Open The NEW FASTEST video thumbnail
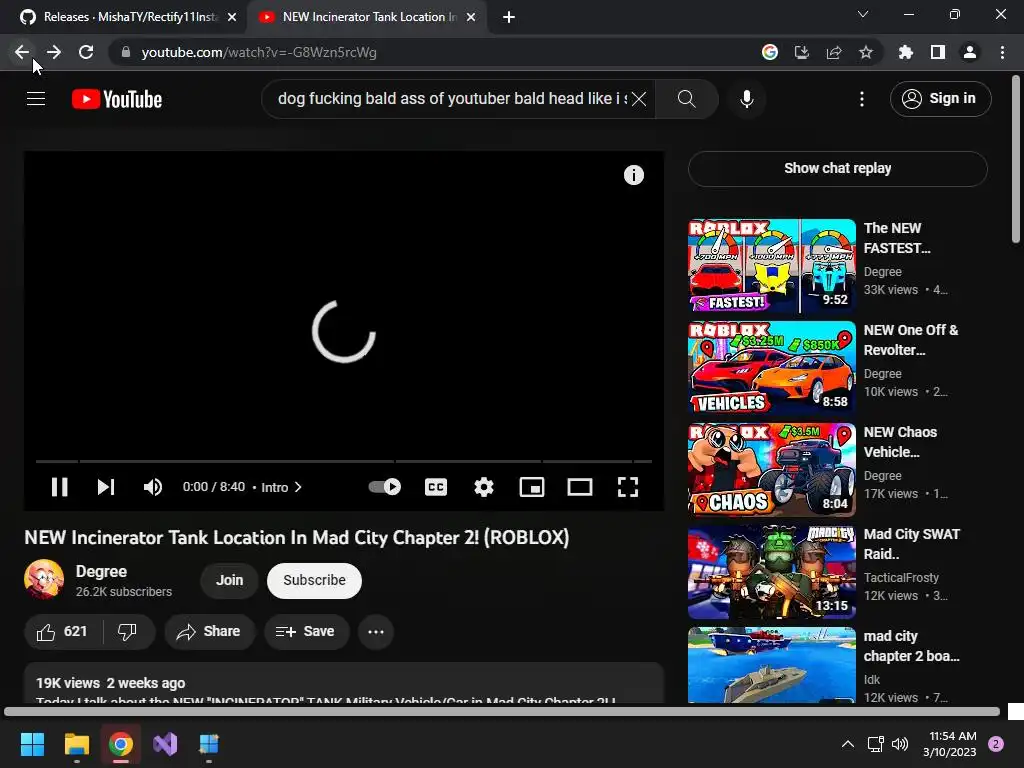The height and width of the screenshot is (768, 1024). point(772,266)
